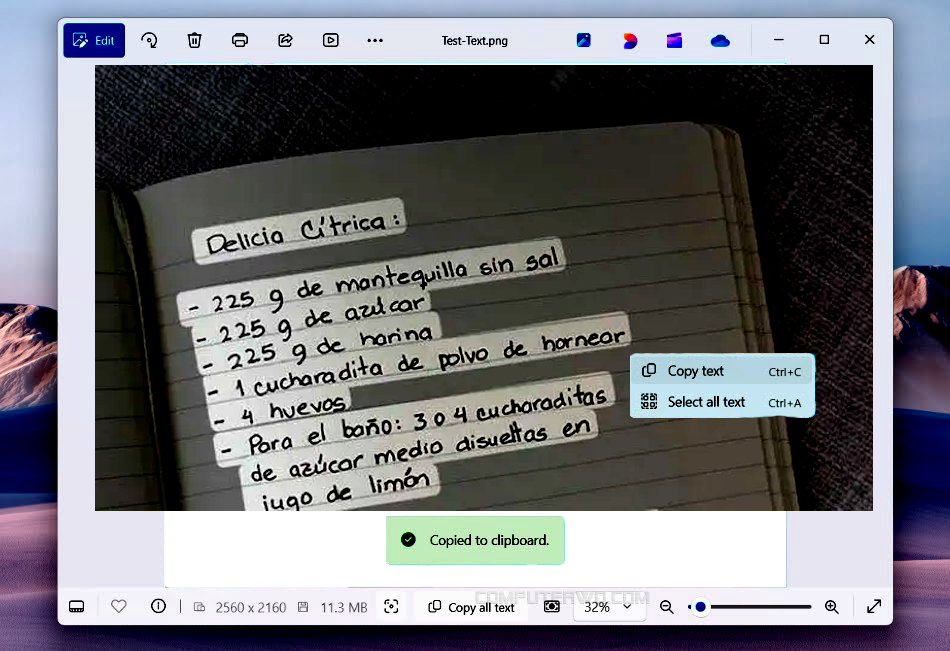Viewport: 950px width, 651px height.
Task: Click the 'Para el baño: 3 o 4 cucharaditas' line
Action: pos(415,419)
